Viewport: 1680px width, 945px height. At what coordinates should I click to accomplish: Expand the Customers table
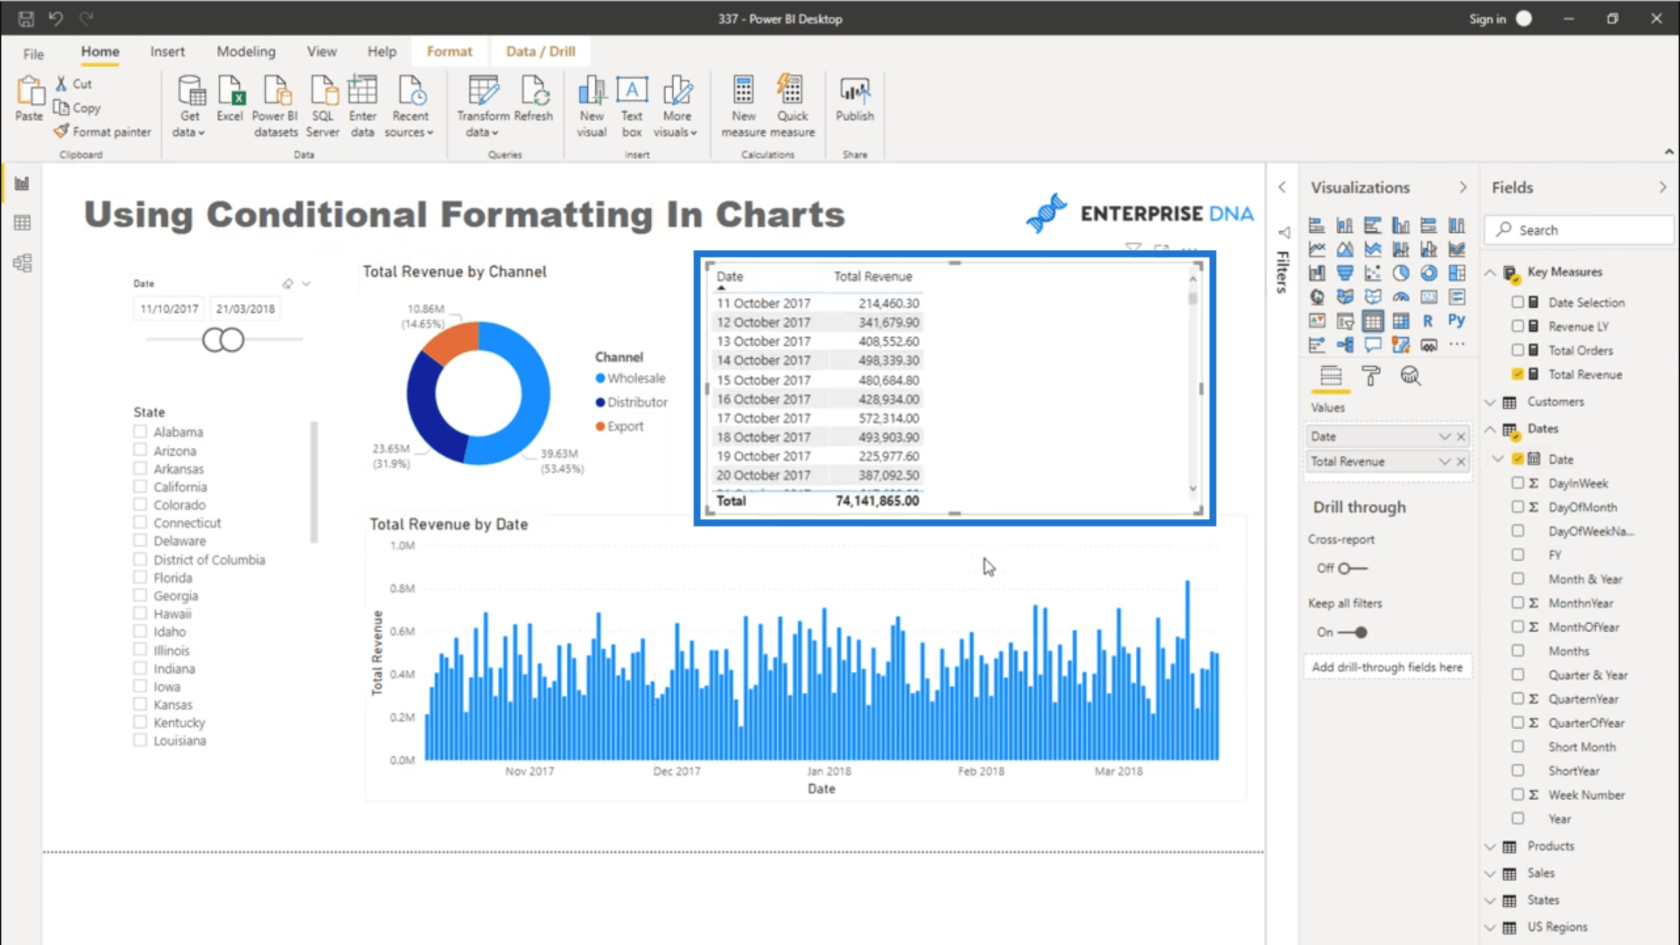point(1490,402)
